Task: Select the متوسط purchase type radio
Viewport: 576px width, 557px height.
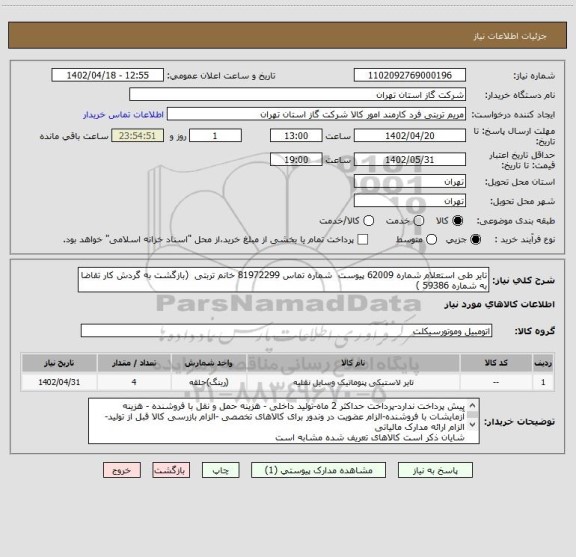Action: pos(431,240)
